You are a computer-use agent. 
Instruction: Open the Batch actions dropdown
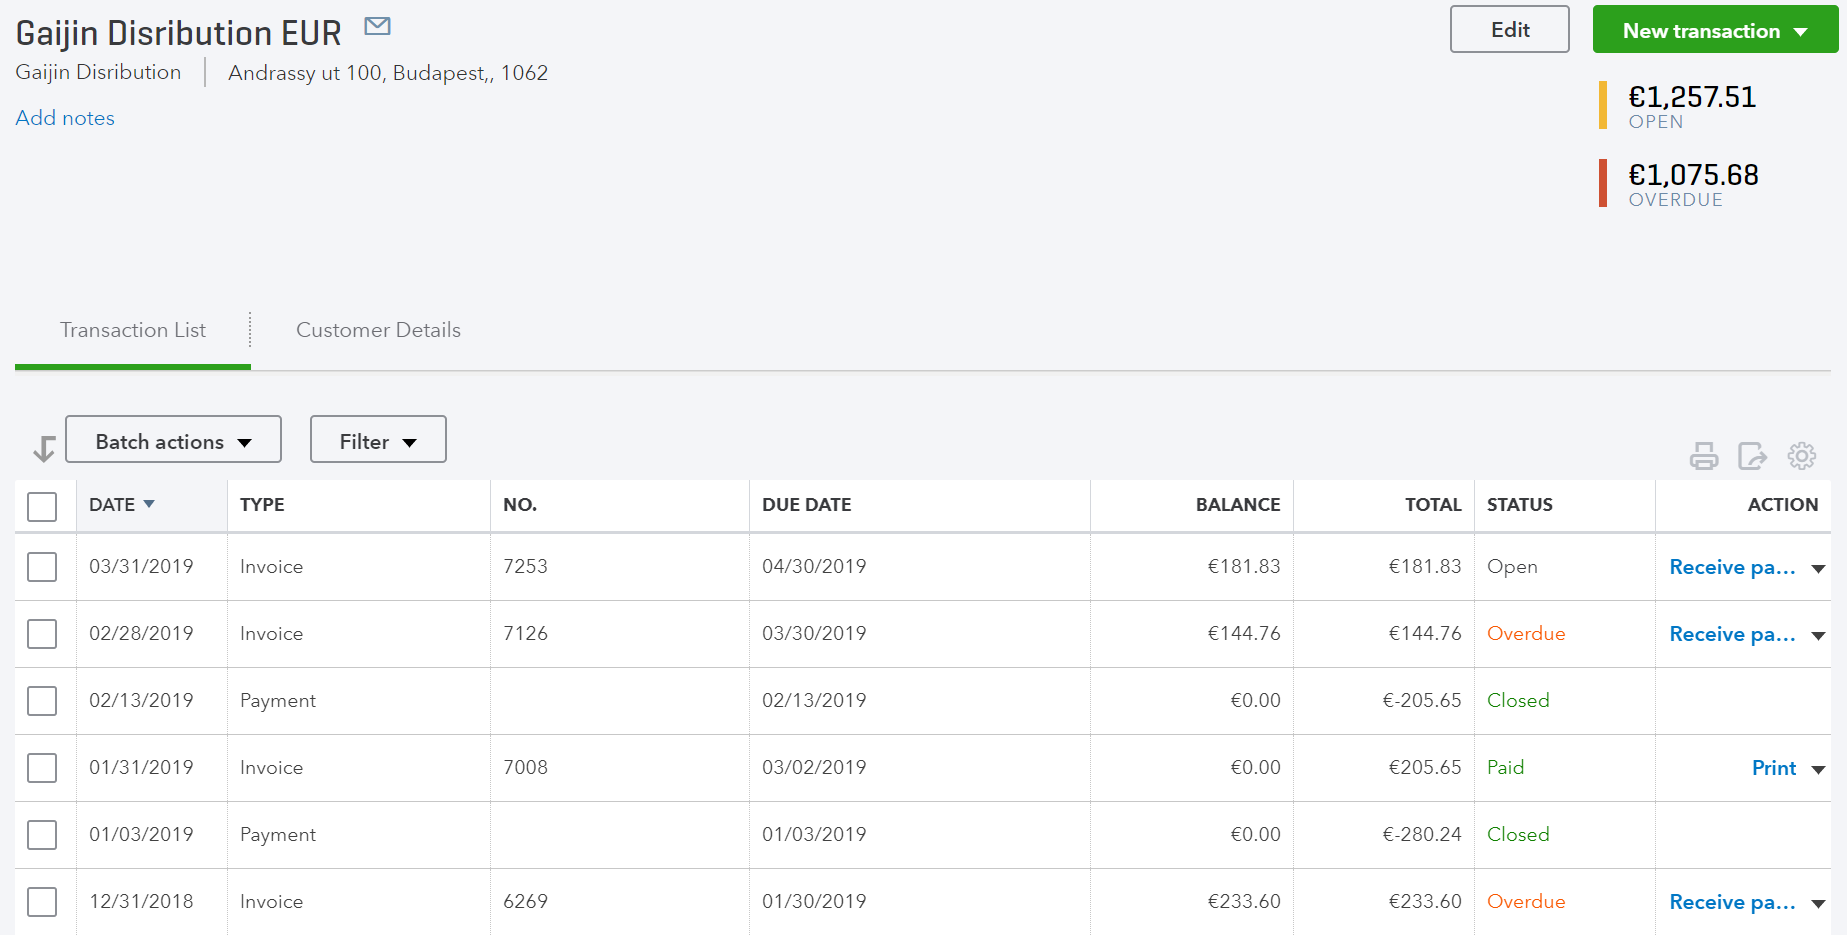172,440
